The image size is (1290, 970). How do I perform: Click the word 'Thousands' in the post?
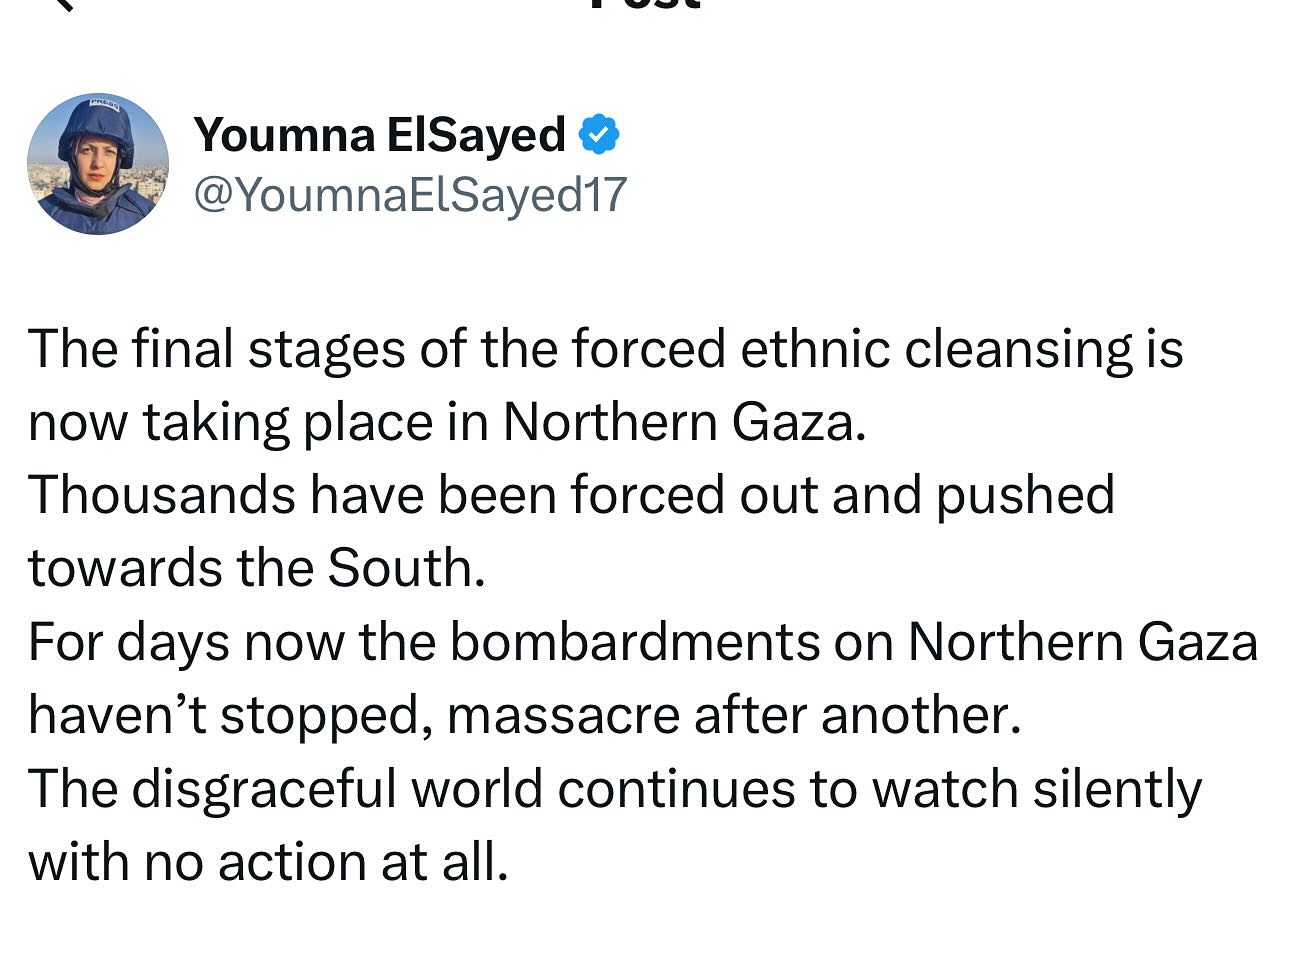pyautogui.click(x=160, y=496)
